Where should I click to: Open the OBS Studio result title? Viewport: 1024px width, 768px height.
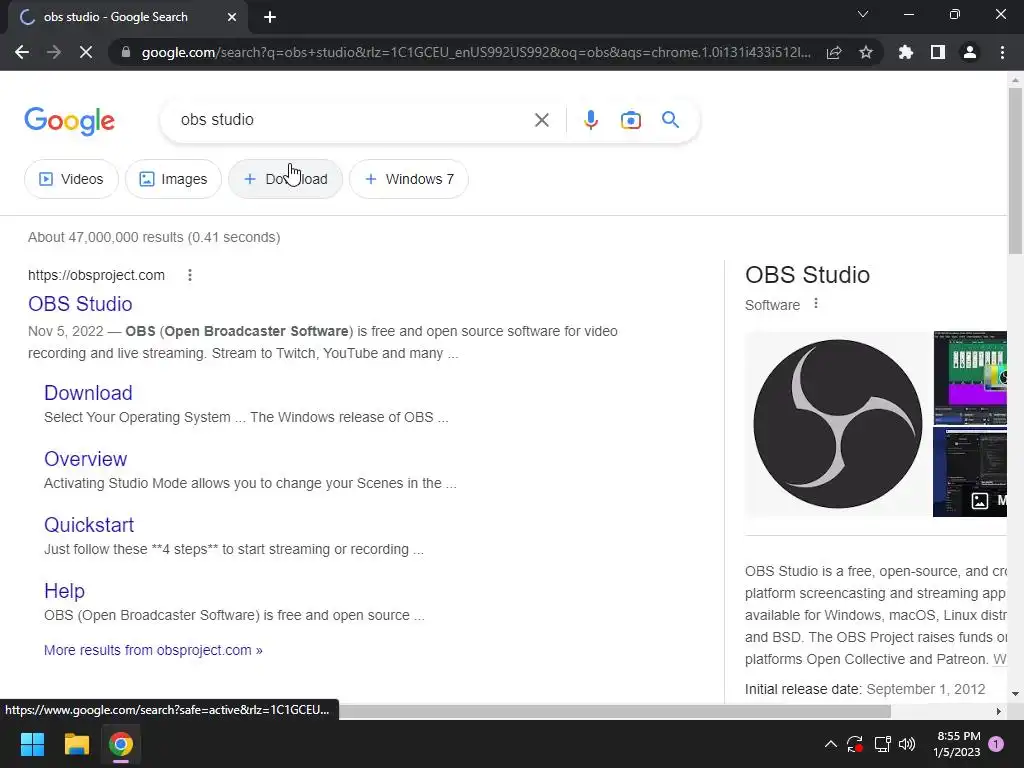[x=80, y=304]
